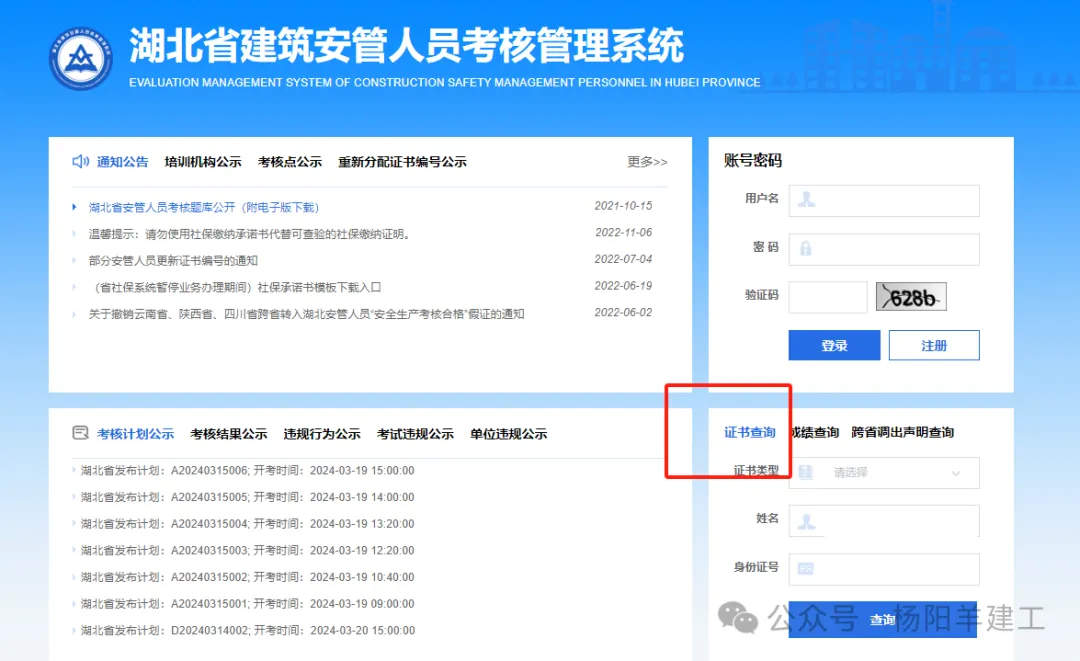
Task: Select 单位违规公示 tab
Action: pyautogui.click(x=508, y=434)
